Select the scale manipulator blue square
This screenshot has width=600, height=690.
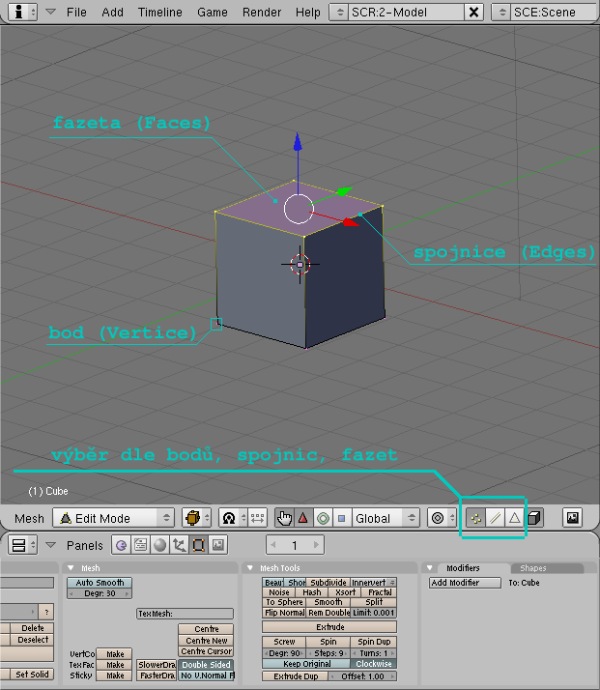pyautogui.click(x=342, y=518)
